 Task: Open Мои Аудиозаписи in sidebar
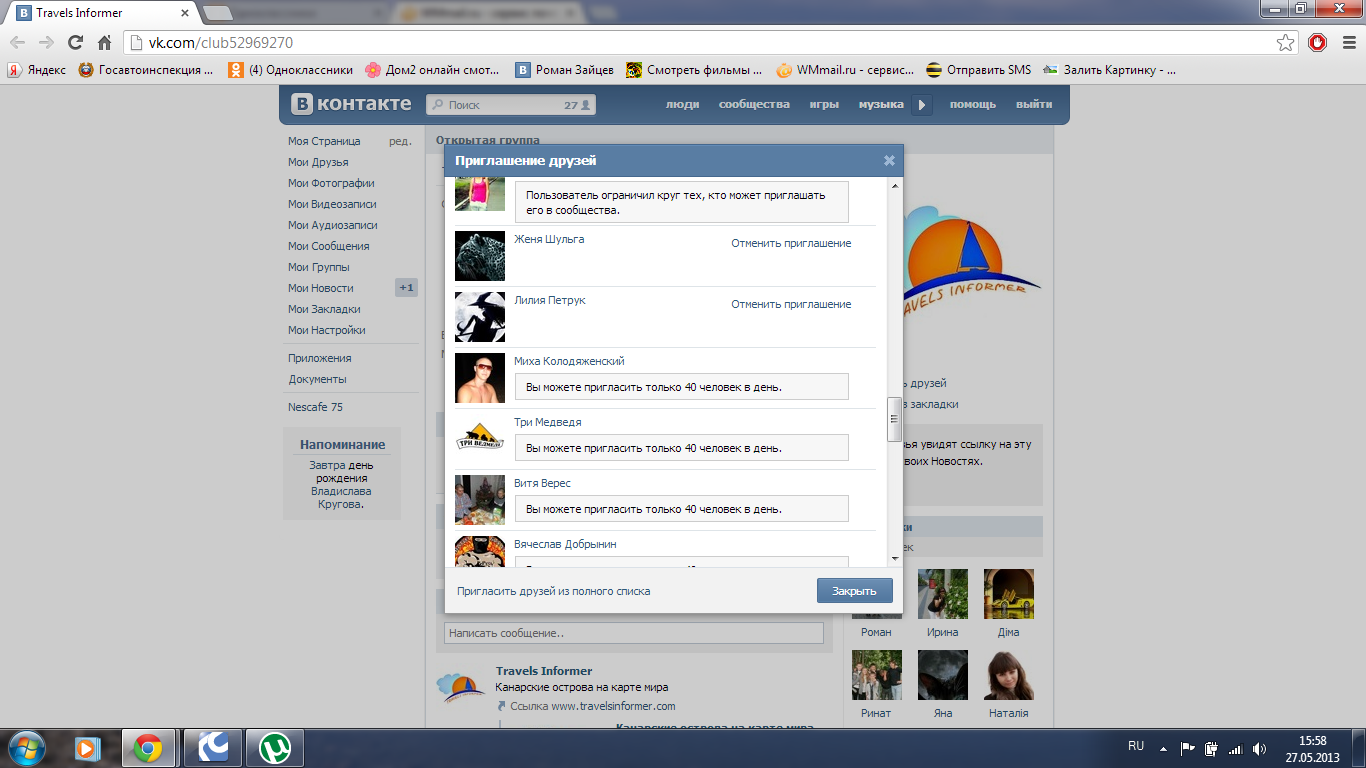click(333, 225)
